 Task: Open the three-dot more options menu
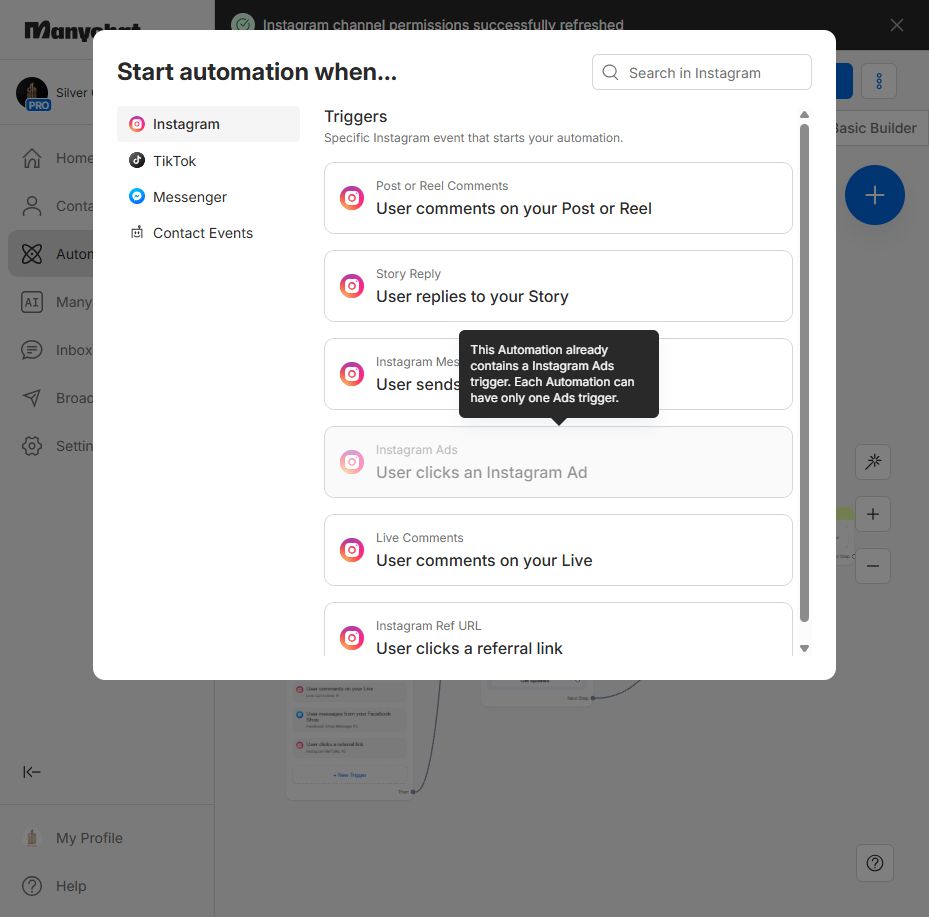point(879,81)
